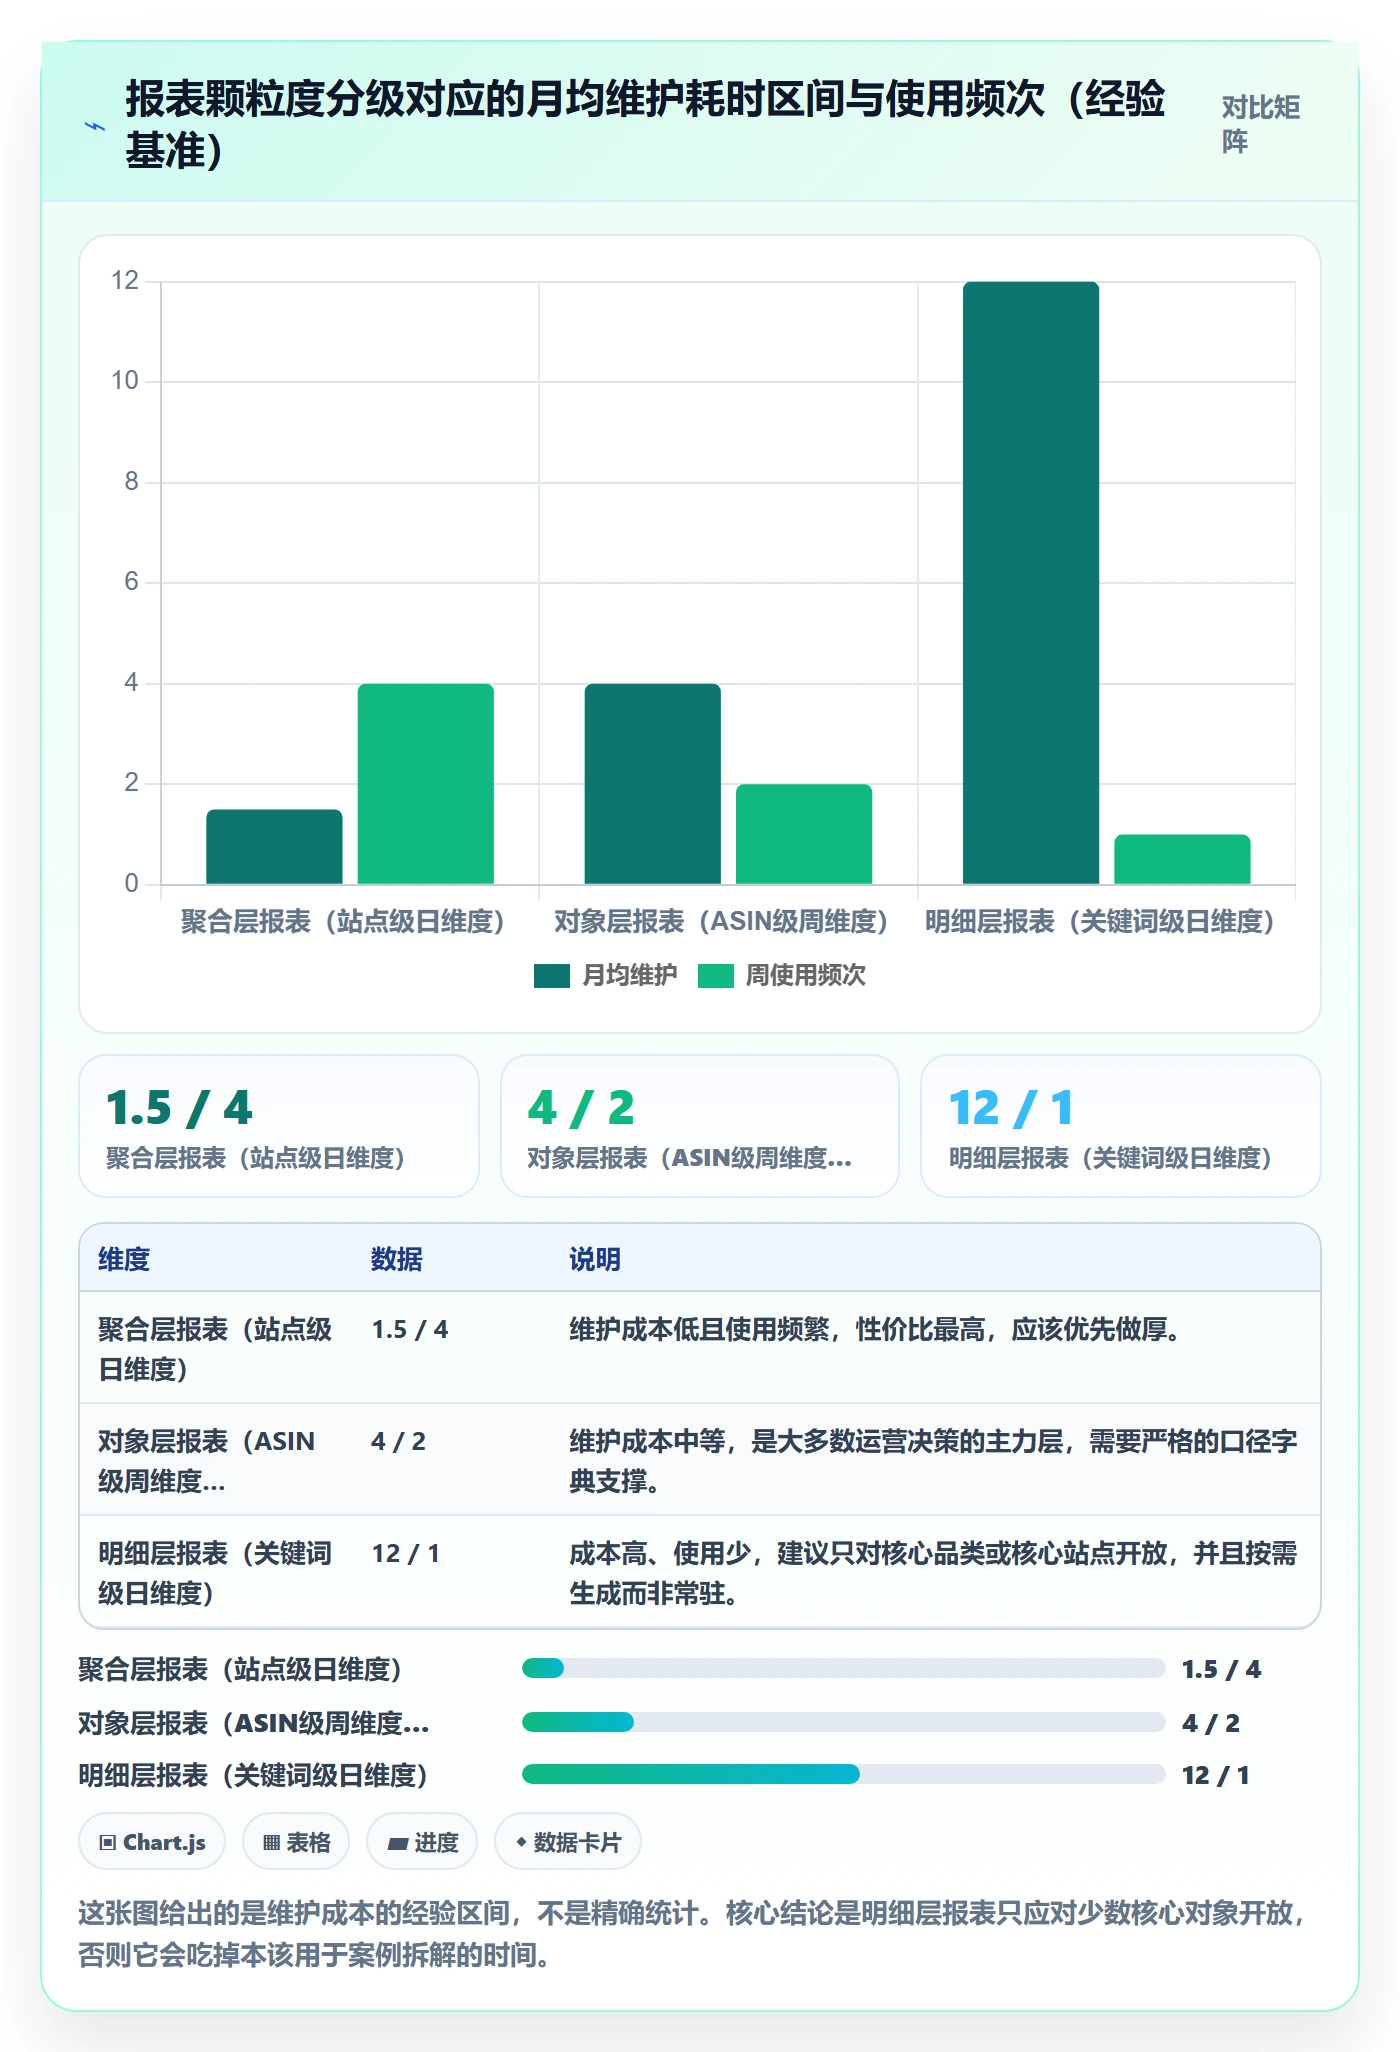Viewport: 1400px width, 2052px height.
Task: Click the progress bar for 聚合层报表
Action: (844, 1668)
